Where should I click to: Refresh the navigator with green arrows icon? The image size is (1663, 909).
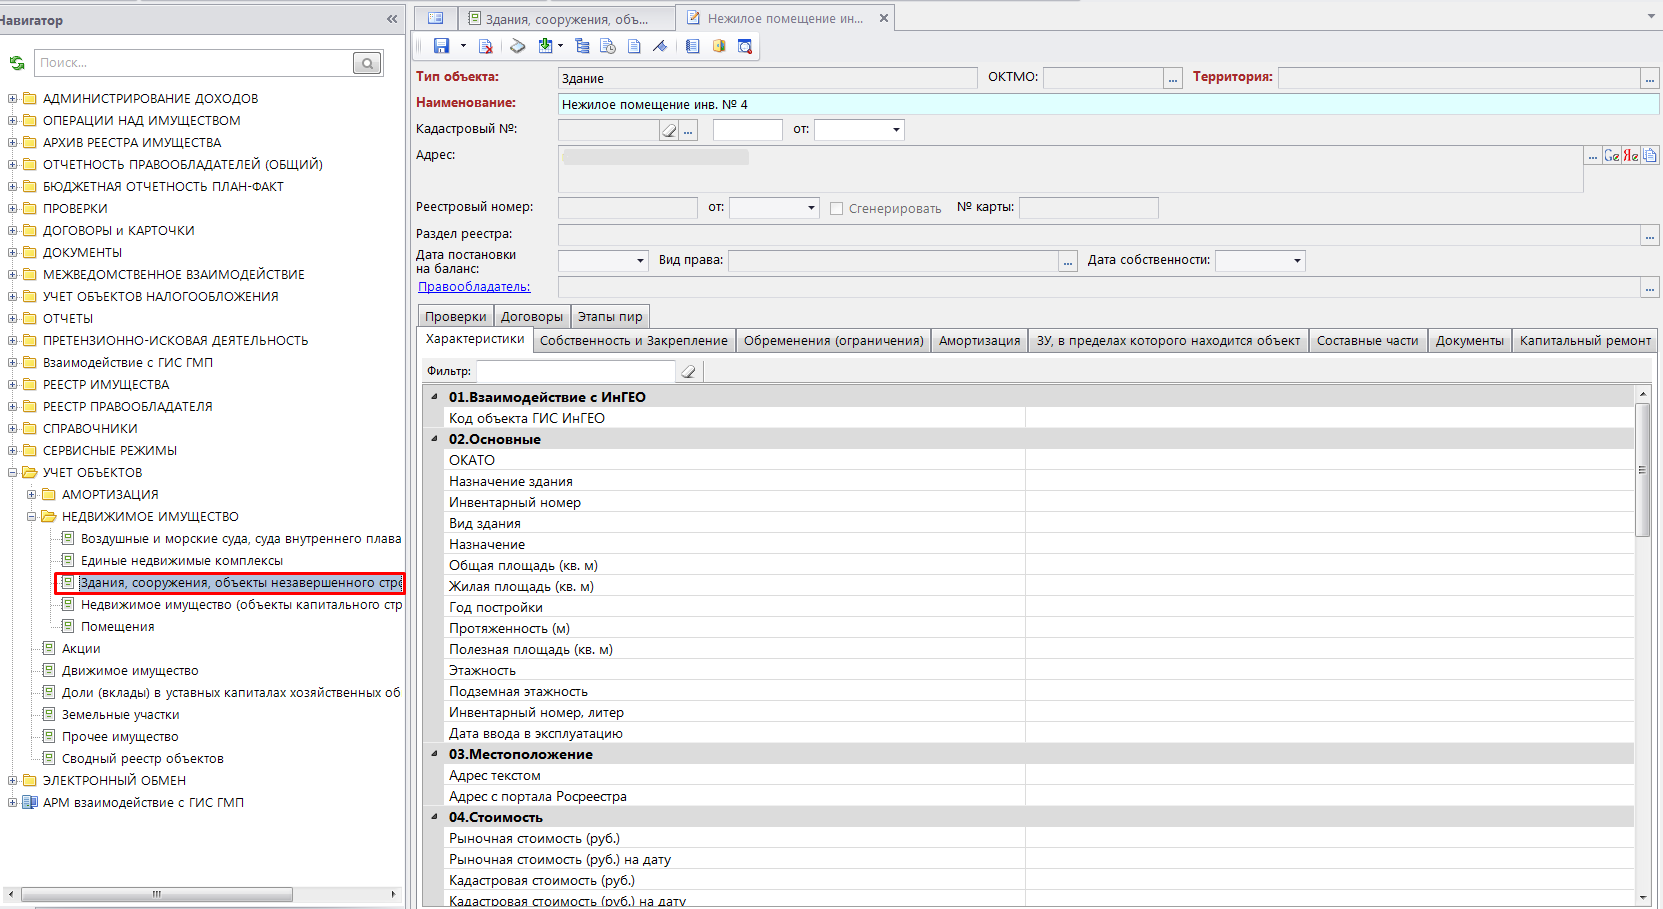17,63
